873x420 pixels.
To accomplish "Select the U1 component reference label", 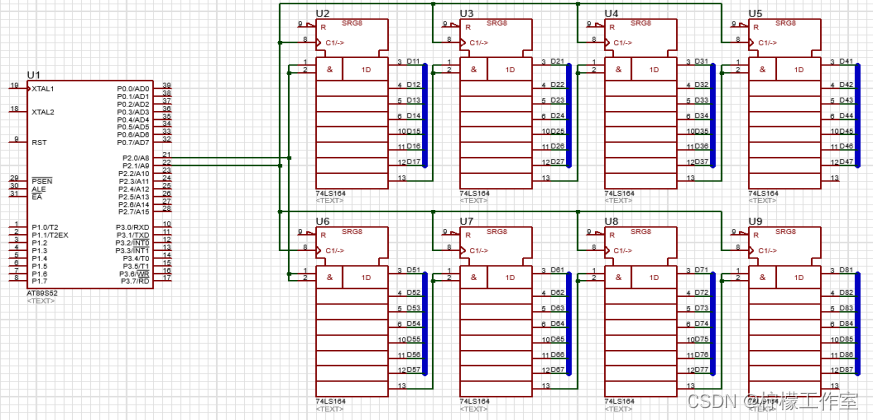I will click(x=33, y=75).
